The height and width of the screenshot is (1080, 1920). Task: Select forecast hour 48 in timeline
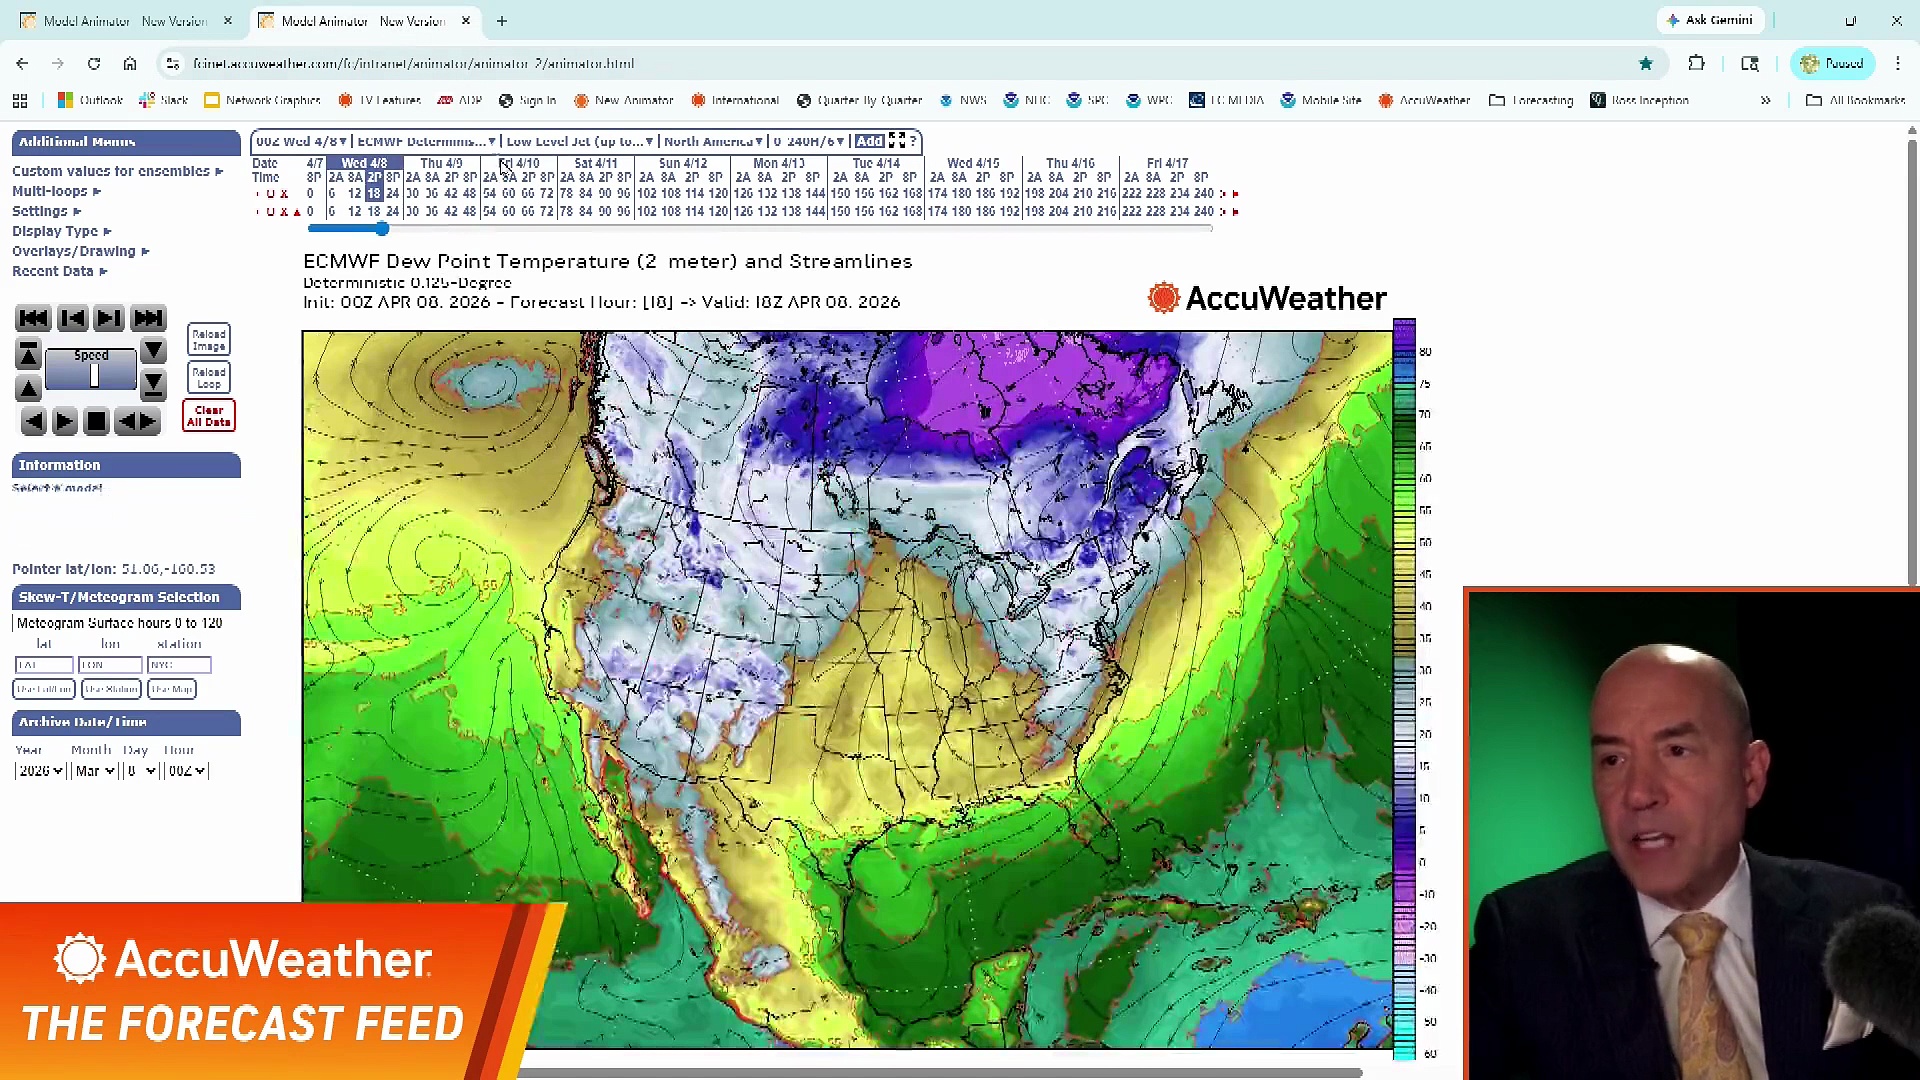(x=469, y=194)
